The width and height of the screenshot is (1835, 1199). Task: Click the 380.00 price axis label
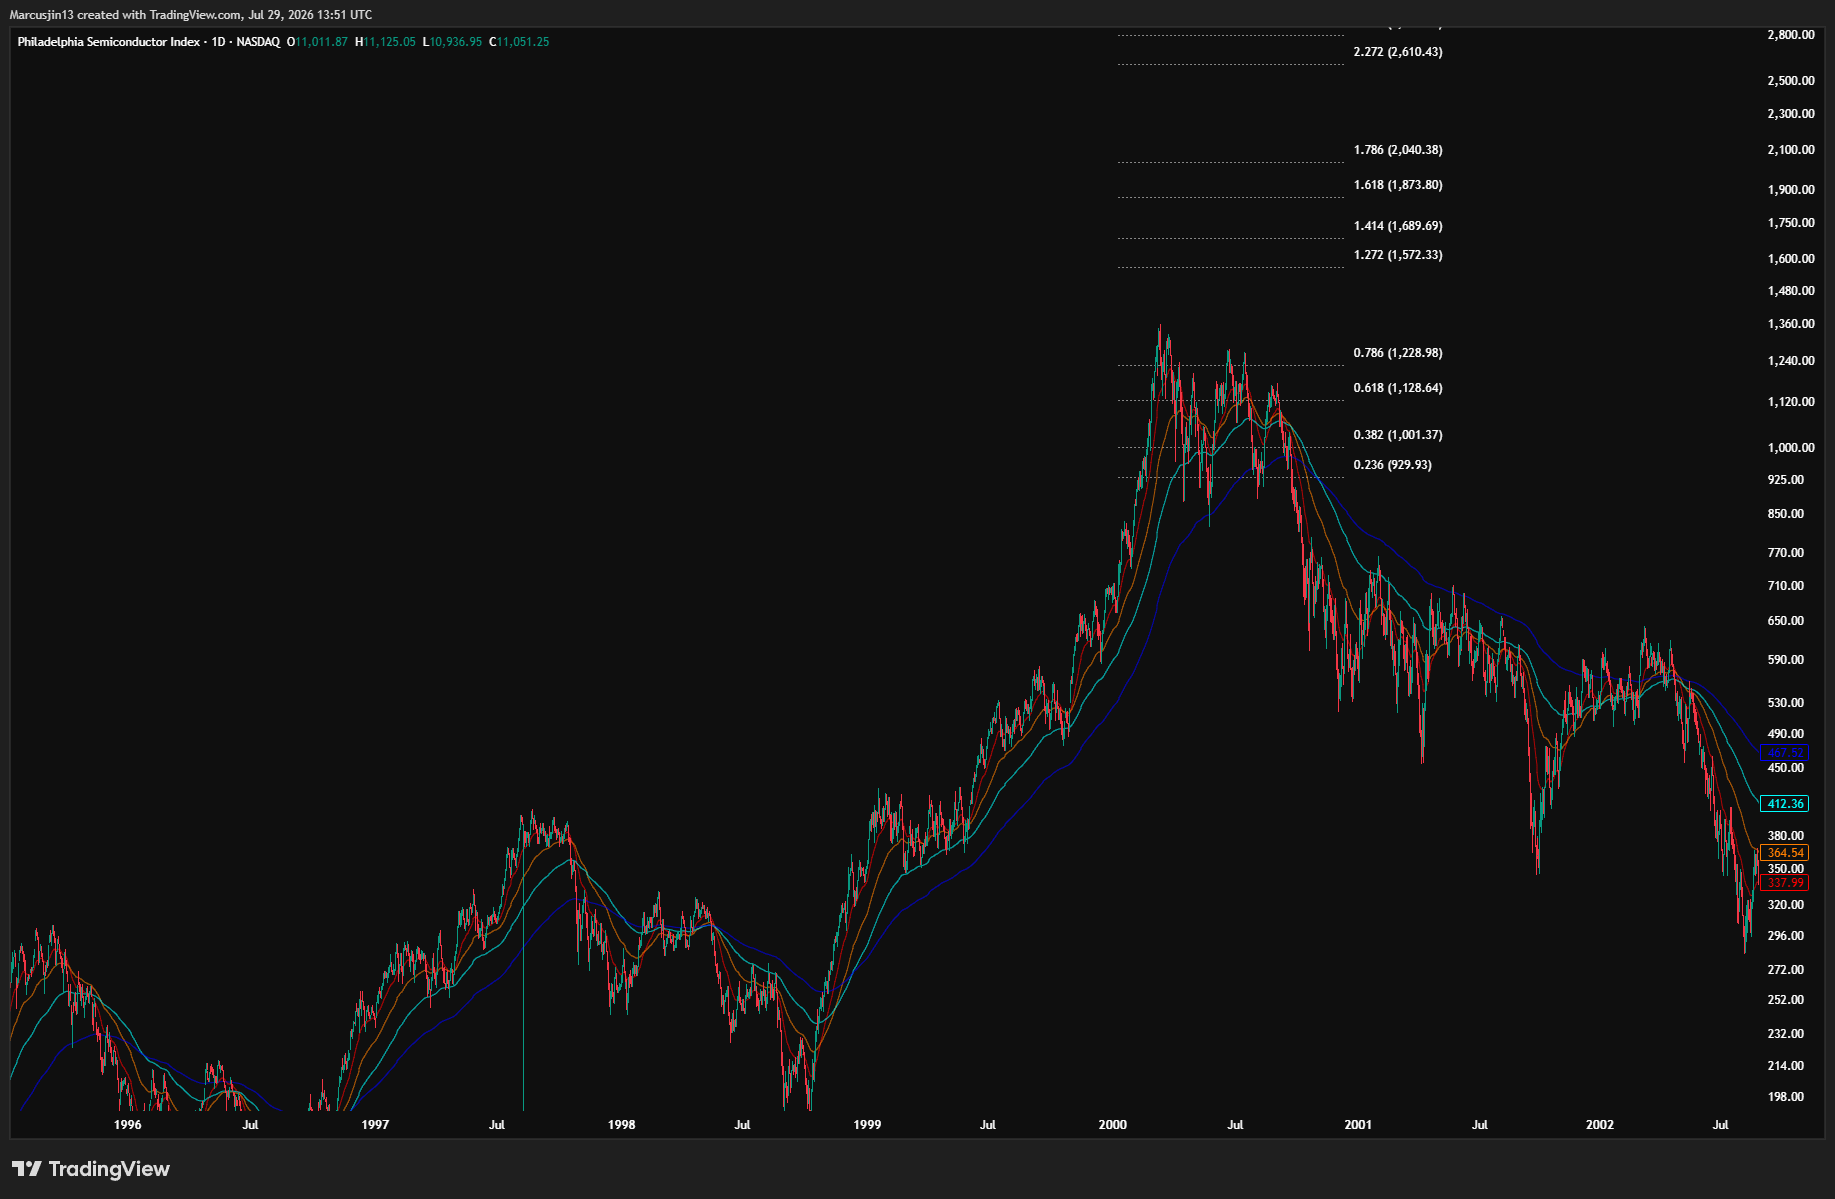click(x=1786, y=836)
